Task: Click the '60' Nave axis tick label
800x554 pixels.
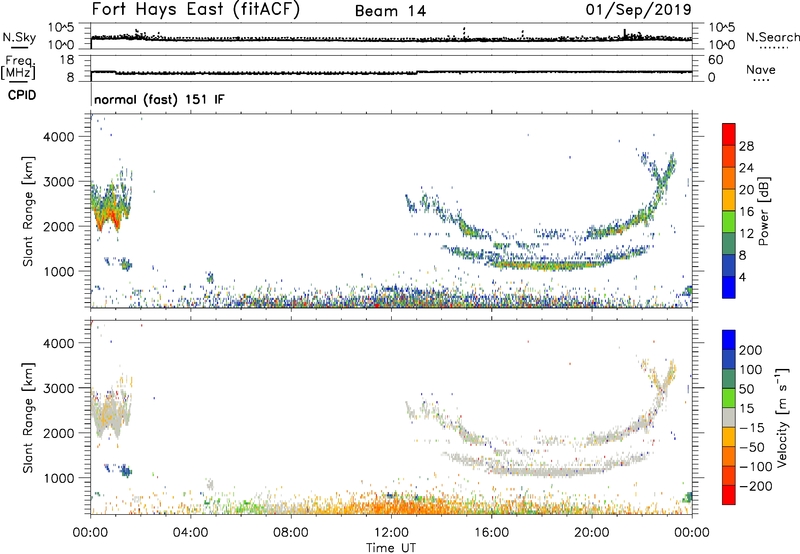Action: 715,60
